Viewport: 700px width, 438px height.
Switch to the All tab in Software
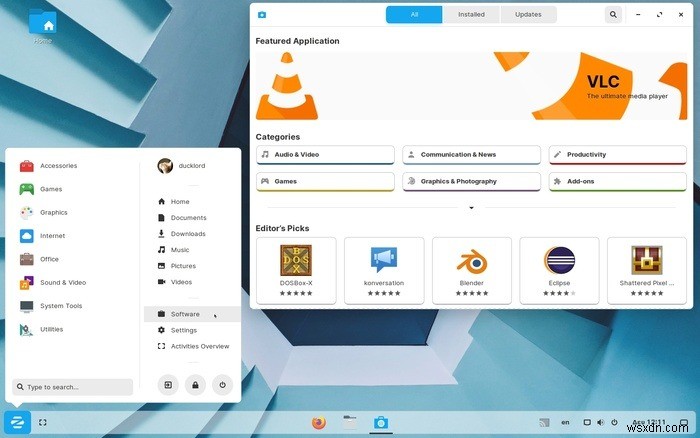414,14
